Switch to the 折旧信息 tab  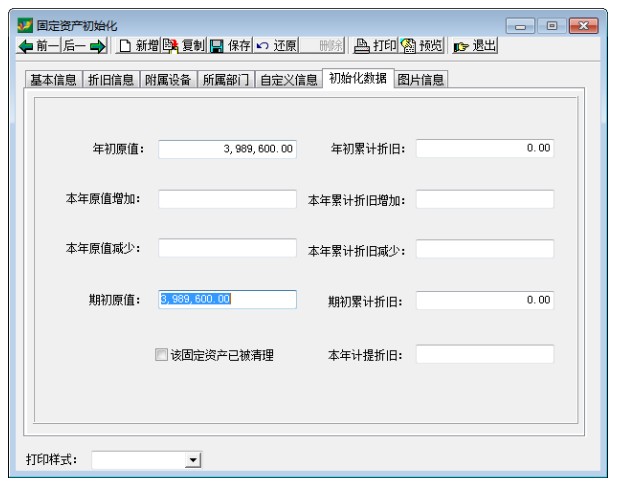tap(111, 79)
